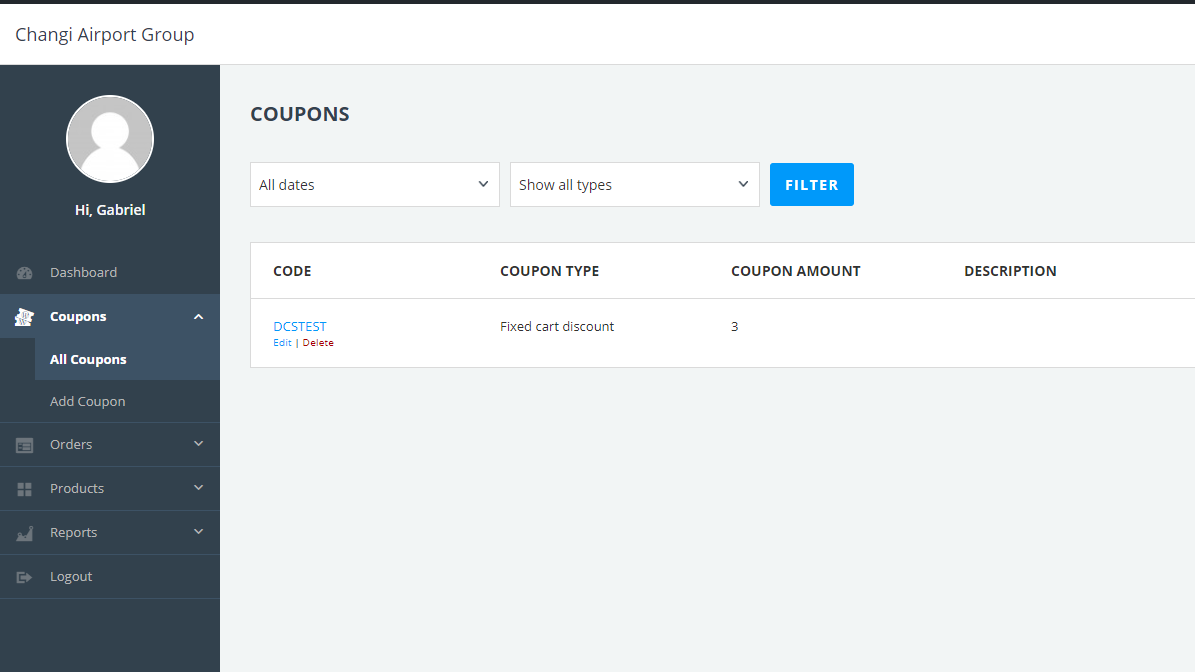
Task: Click the Coupons ticket icon in sidebar
Action: click(x=24, y=317)
